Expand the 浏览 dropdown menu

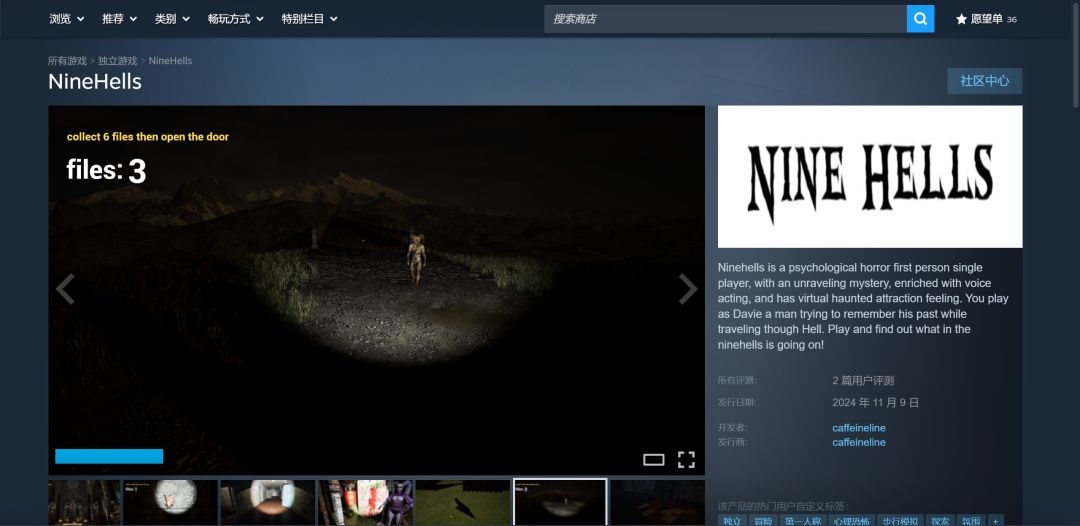click(x=67, y=19)
